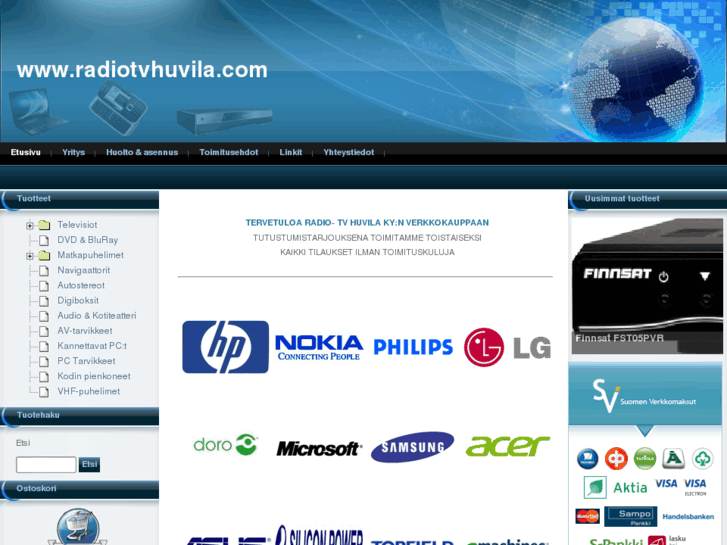The width and height of the screenshot is (727, 545).
Task: Open Televisiot product category
Action: click(x=77, y=225)
